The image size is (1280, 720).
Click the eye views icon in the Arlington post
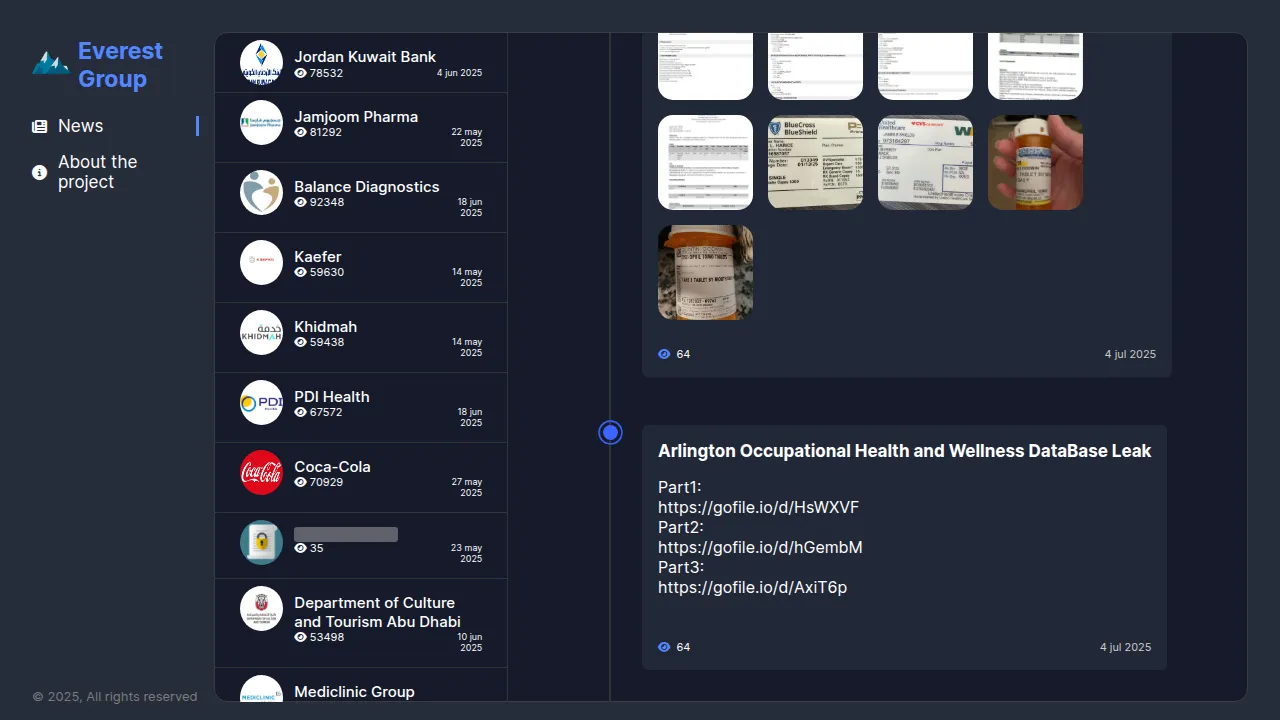coord(664,647)
